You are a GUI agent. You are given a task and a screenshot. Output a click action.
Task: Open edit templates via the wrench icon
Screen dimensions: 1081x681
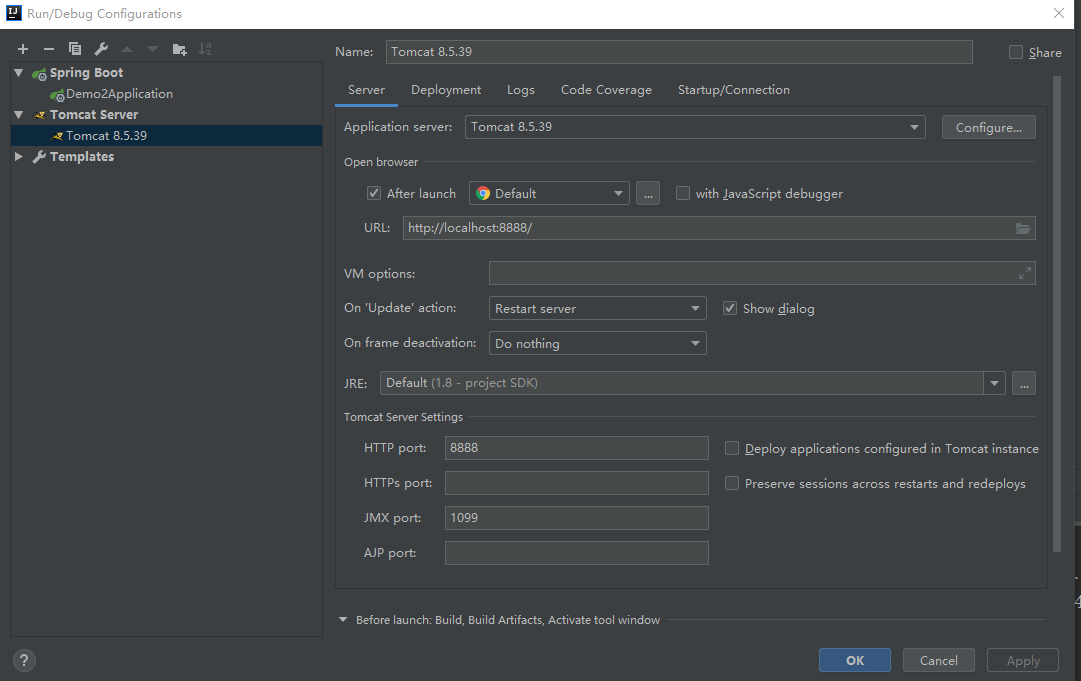[101, 49]
